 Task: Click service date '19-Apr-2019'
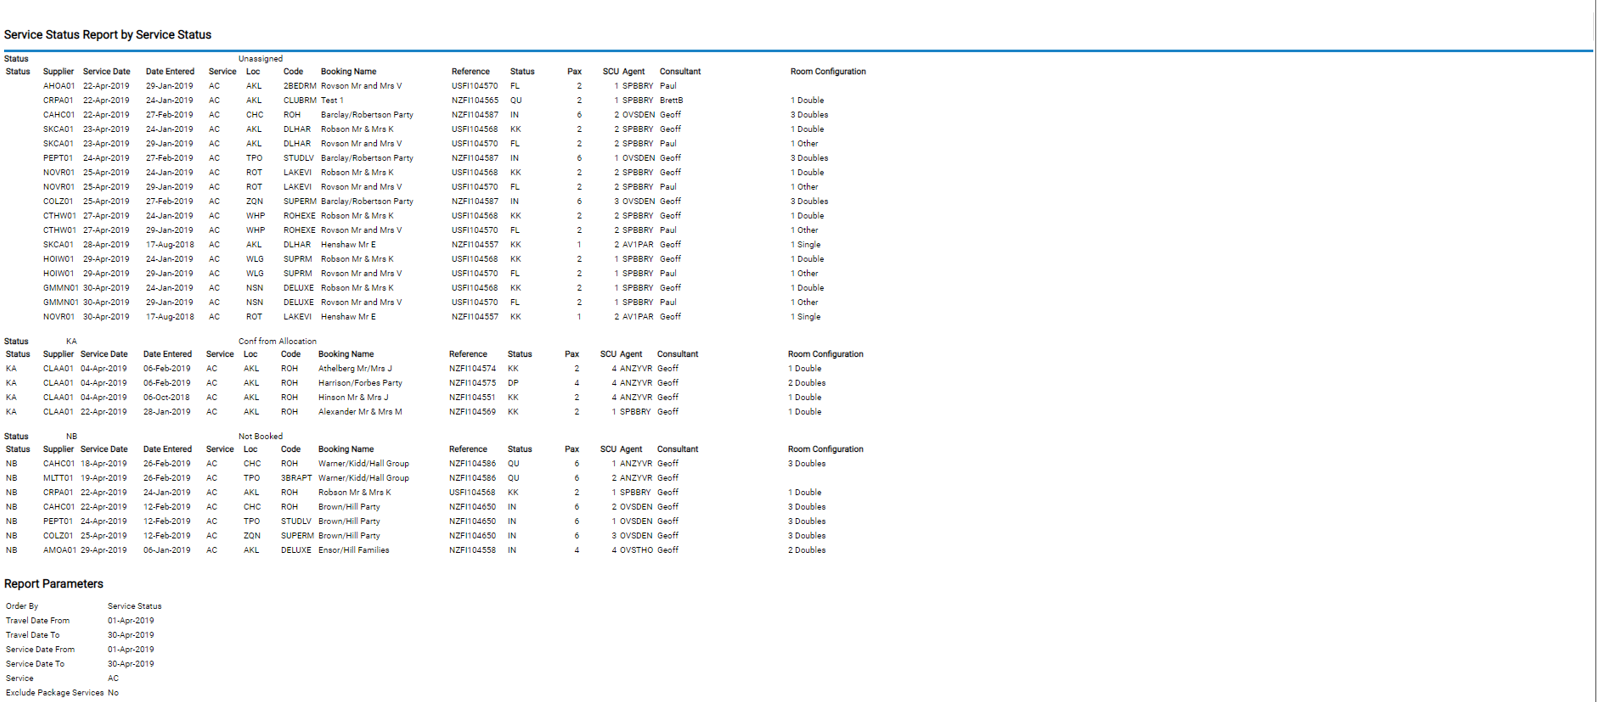[103, 478]
